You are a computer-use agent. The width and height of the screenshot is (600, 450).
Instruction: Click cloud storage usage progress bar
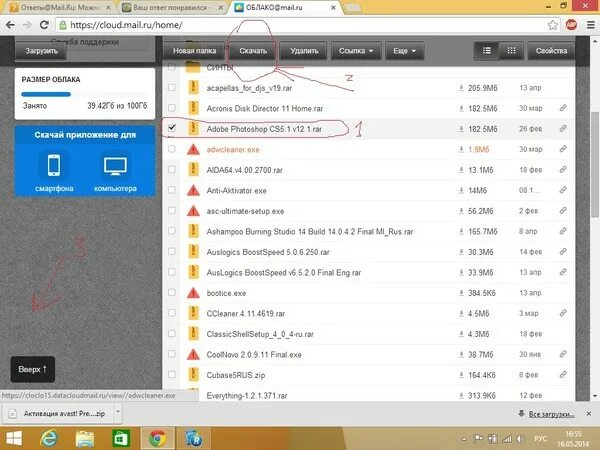[x=84, y=94]
